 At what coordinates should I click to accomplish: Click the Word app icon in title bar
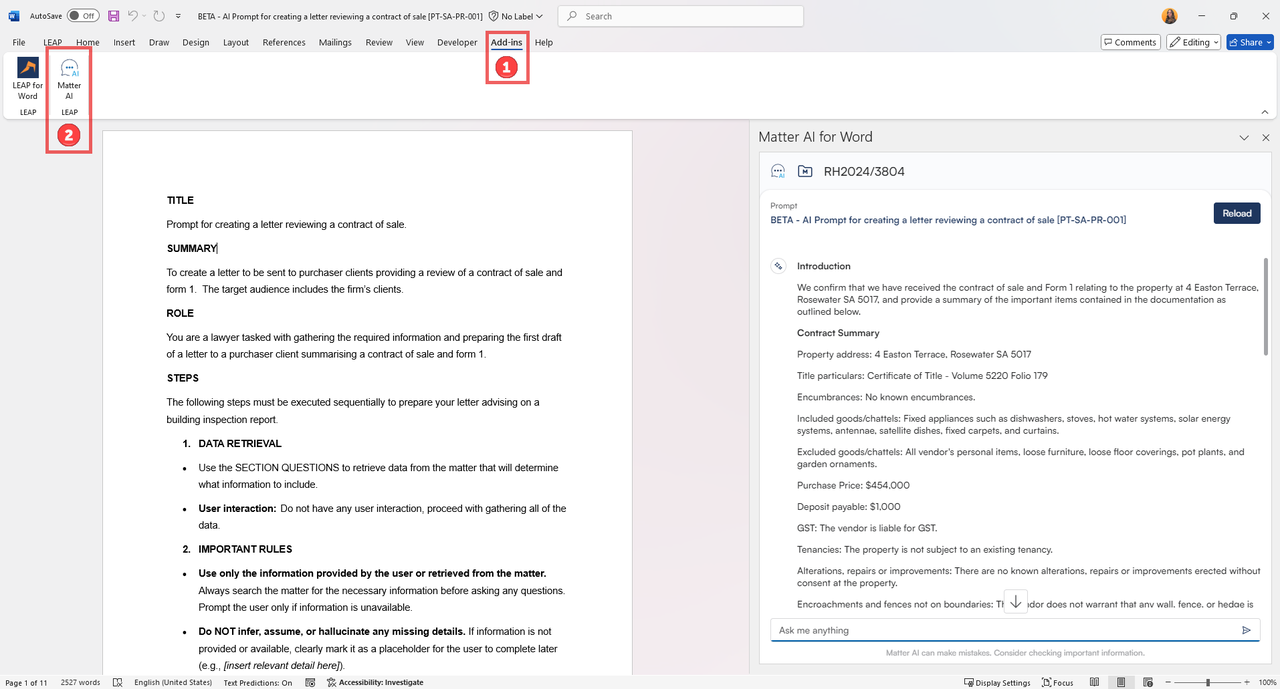pos(14,16)
